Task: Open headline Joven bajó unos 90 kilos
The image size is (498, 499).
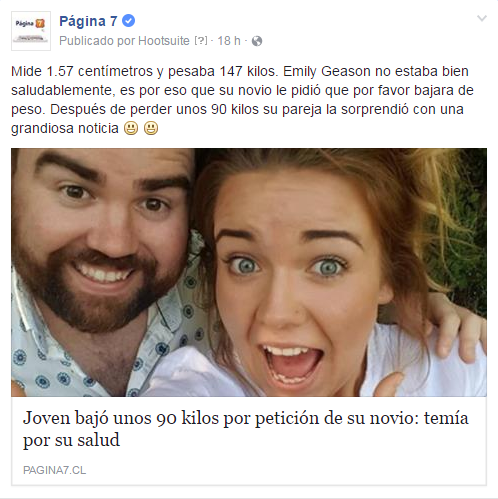Action: [246, 429]
